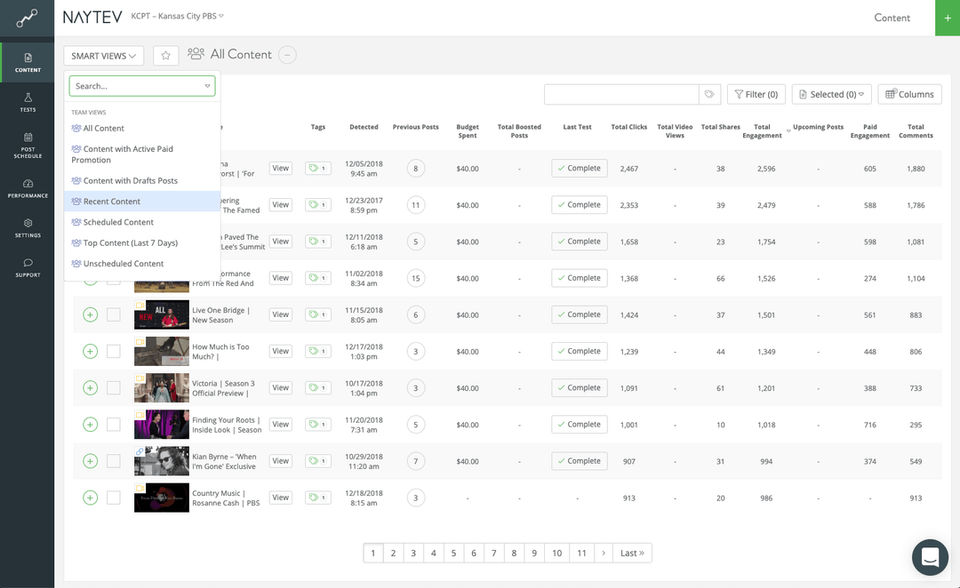Click green plus for How Much is Too Much row
The width and height of the screenshot is (960, 588).
(x=90, y=352)
